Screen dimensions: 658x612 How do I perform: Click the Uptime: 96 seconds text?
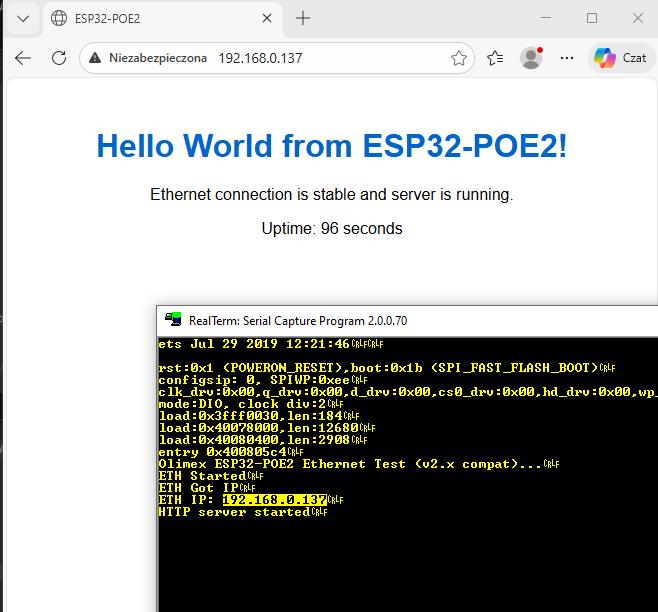[x=332, y=229]
